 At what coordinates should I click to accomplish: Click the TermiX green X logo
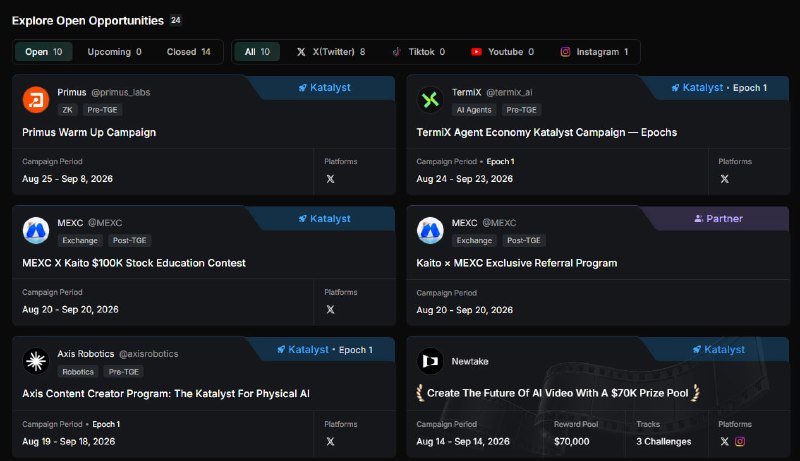pos(430,99)
